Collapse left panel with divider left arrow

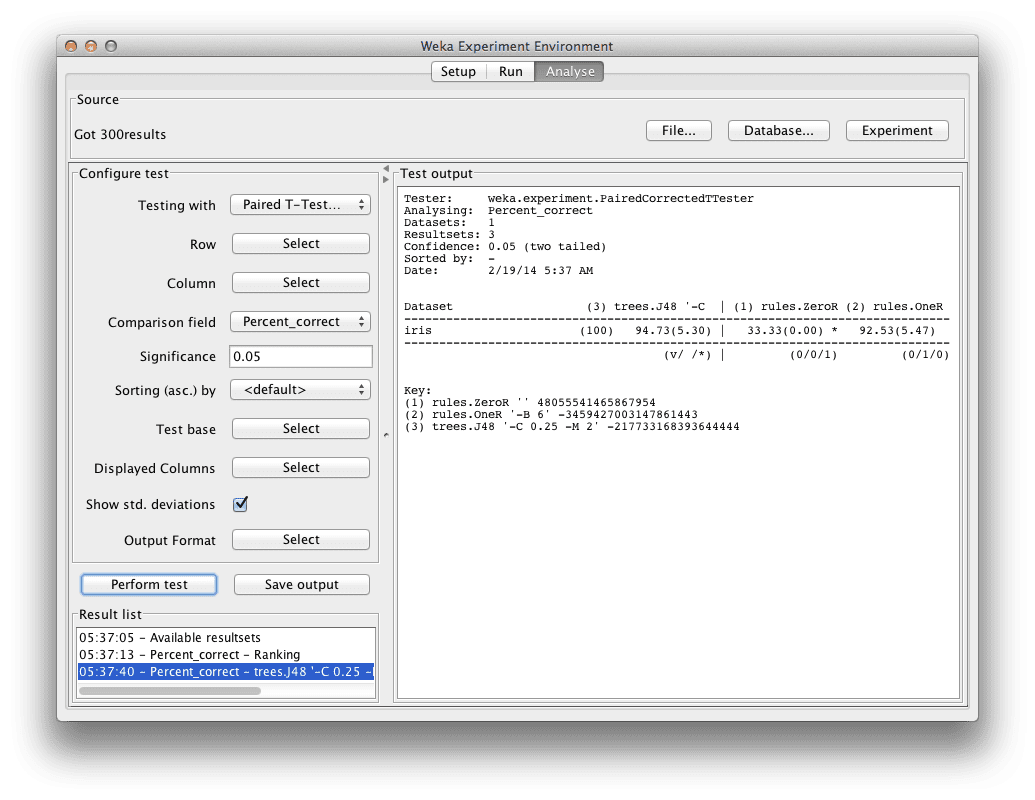click(386, 169)
